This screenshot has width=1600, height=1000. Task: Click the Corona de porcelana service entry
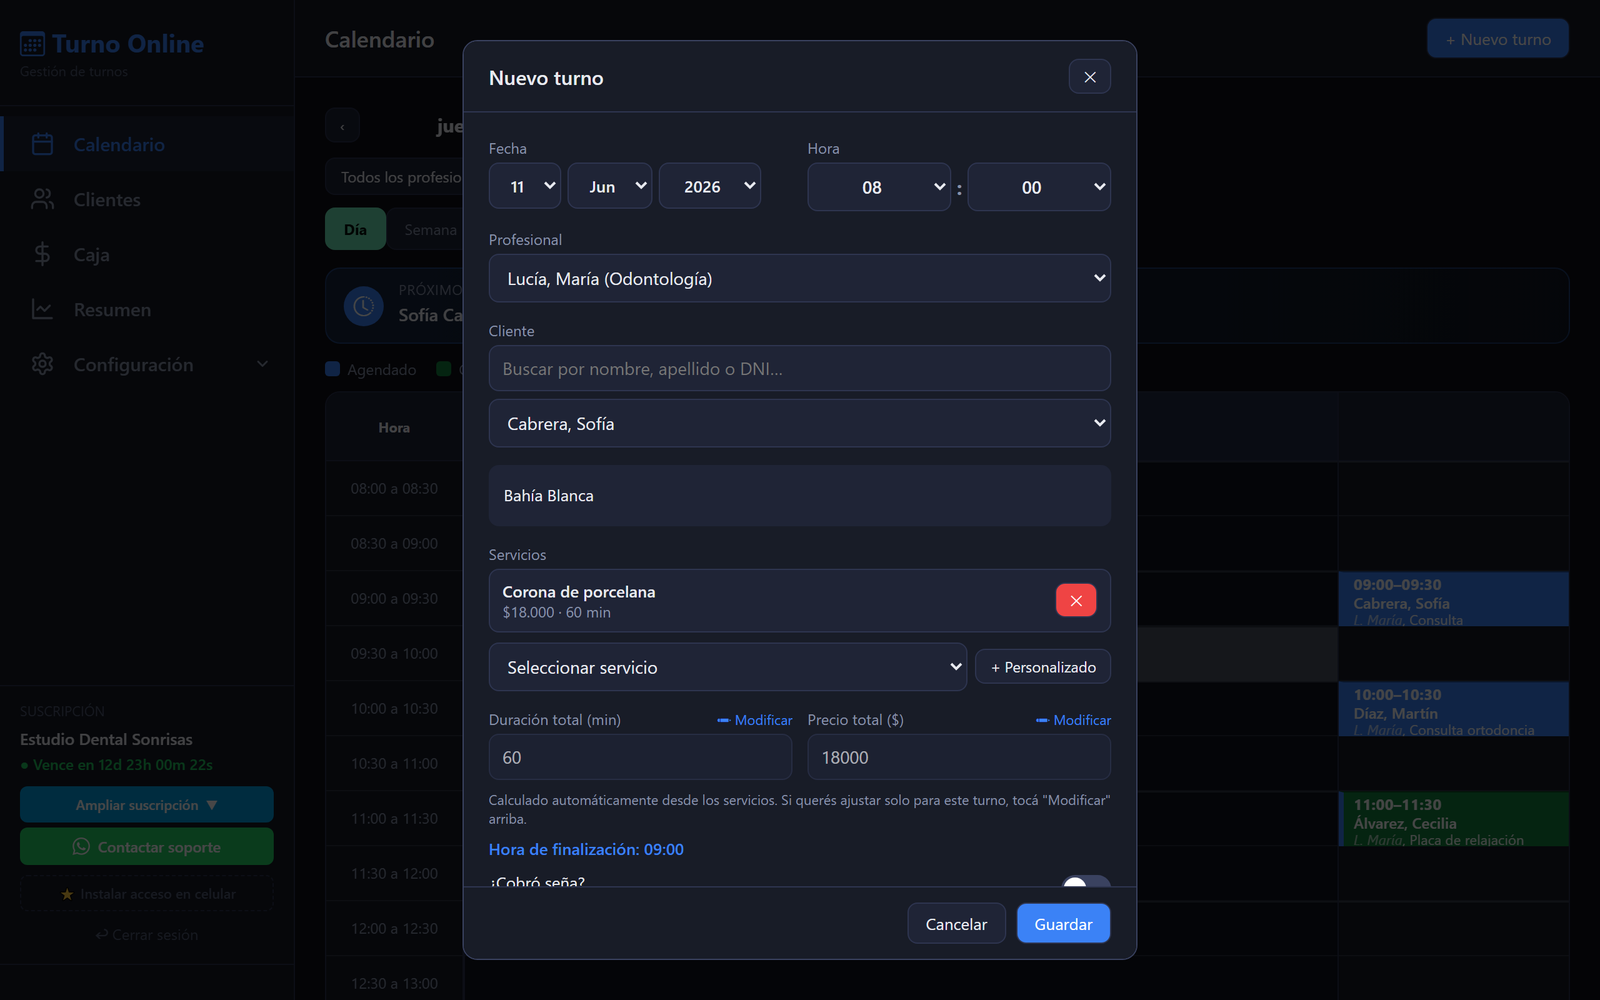click(800, 600)
